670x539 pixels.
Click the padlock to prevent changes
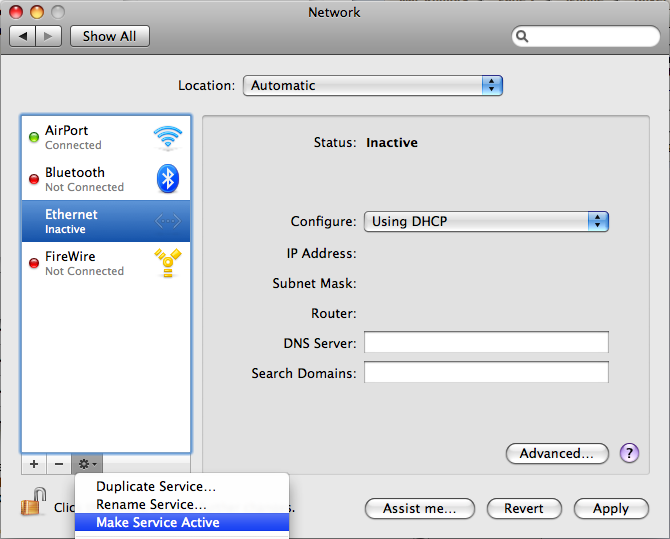coord(33,501)
